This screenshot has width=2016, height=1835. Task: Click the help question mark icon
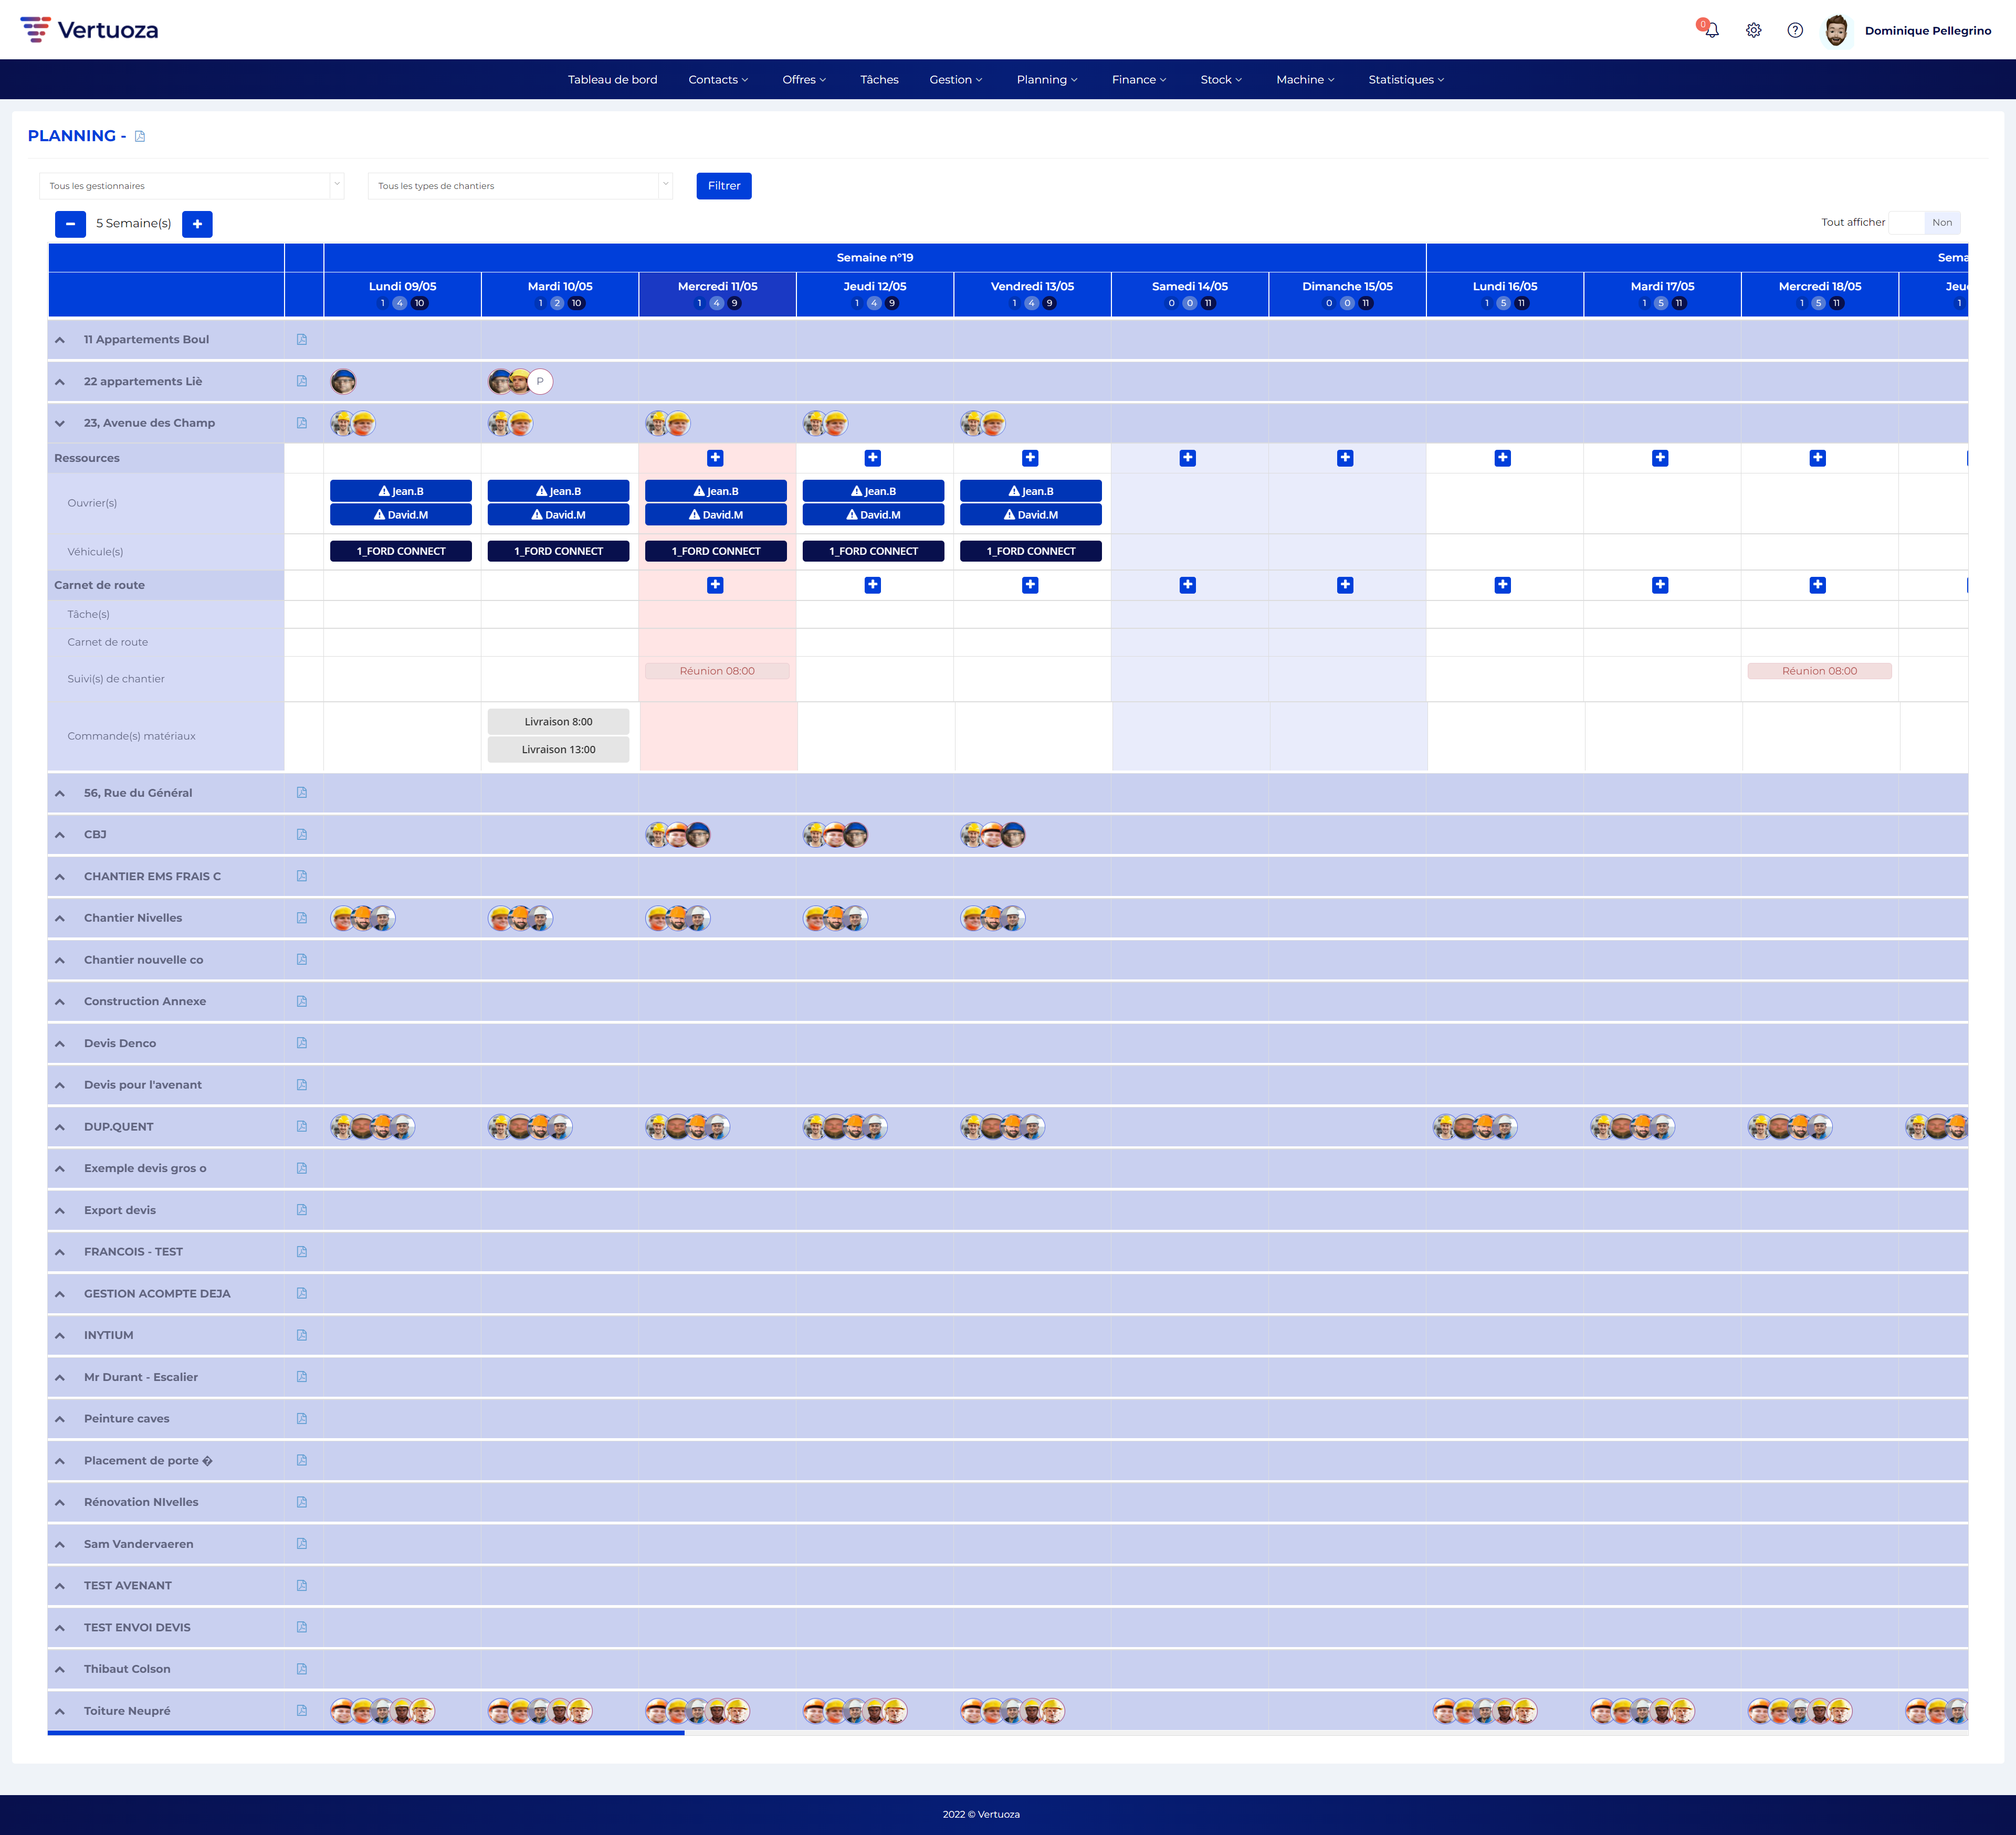[1795, 31]
